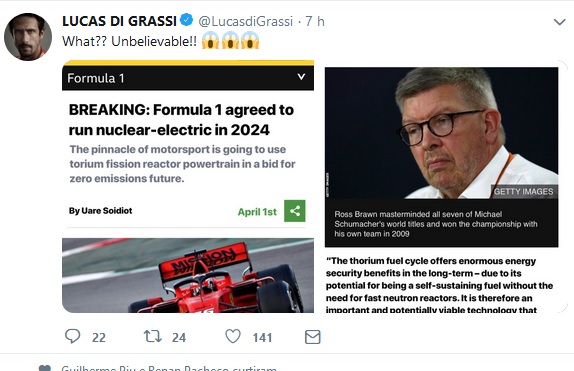Click the Formula 1 black header bar
The image size is (574, 371).
[x=188, y=78]
